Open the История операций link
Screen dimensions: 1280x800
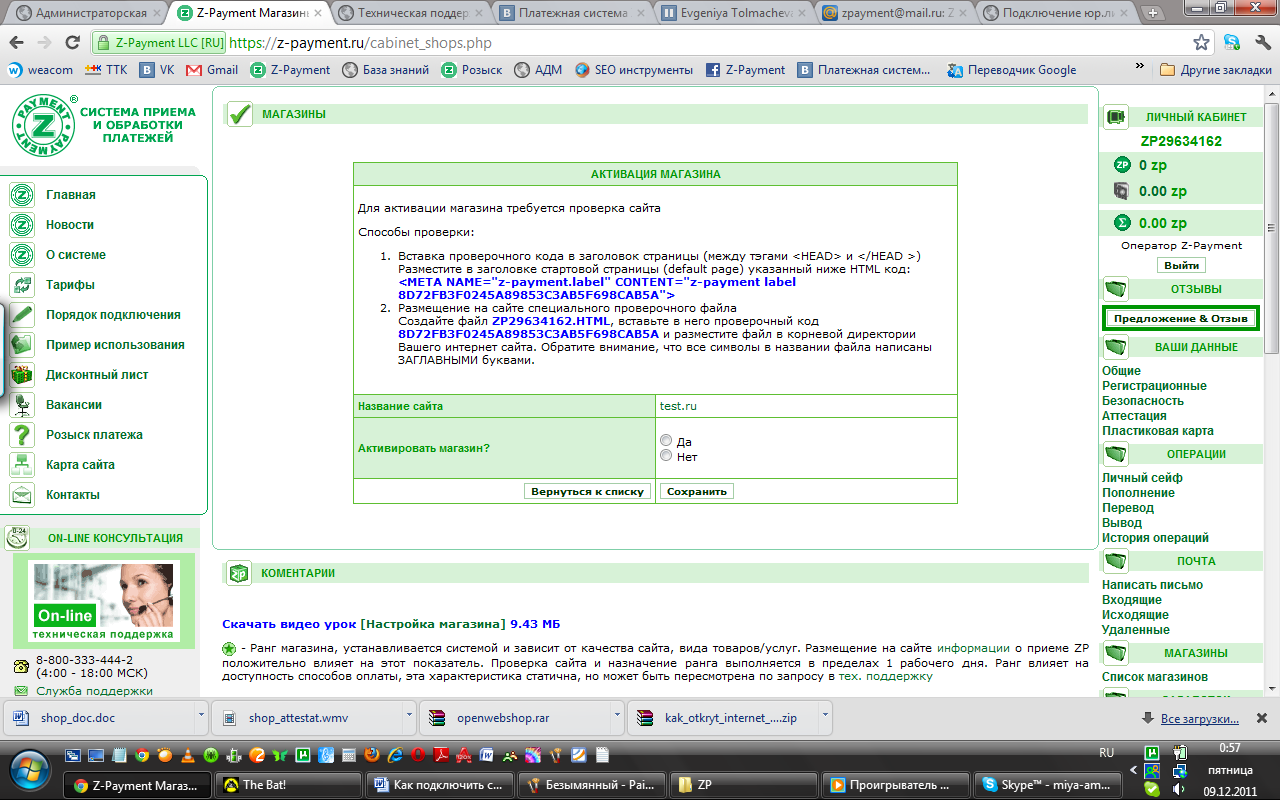click(1155, 538)
